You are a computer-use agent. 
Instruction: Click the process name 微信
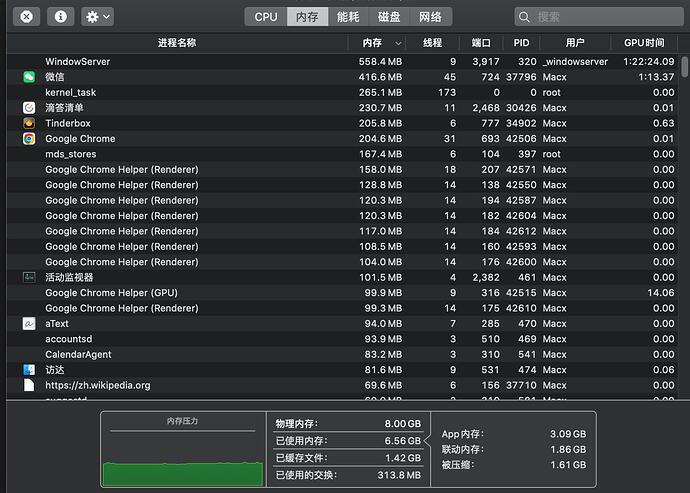[55, 77]
